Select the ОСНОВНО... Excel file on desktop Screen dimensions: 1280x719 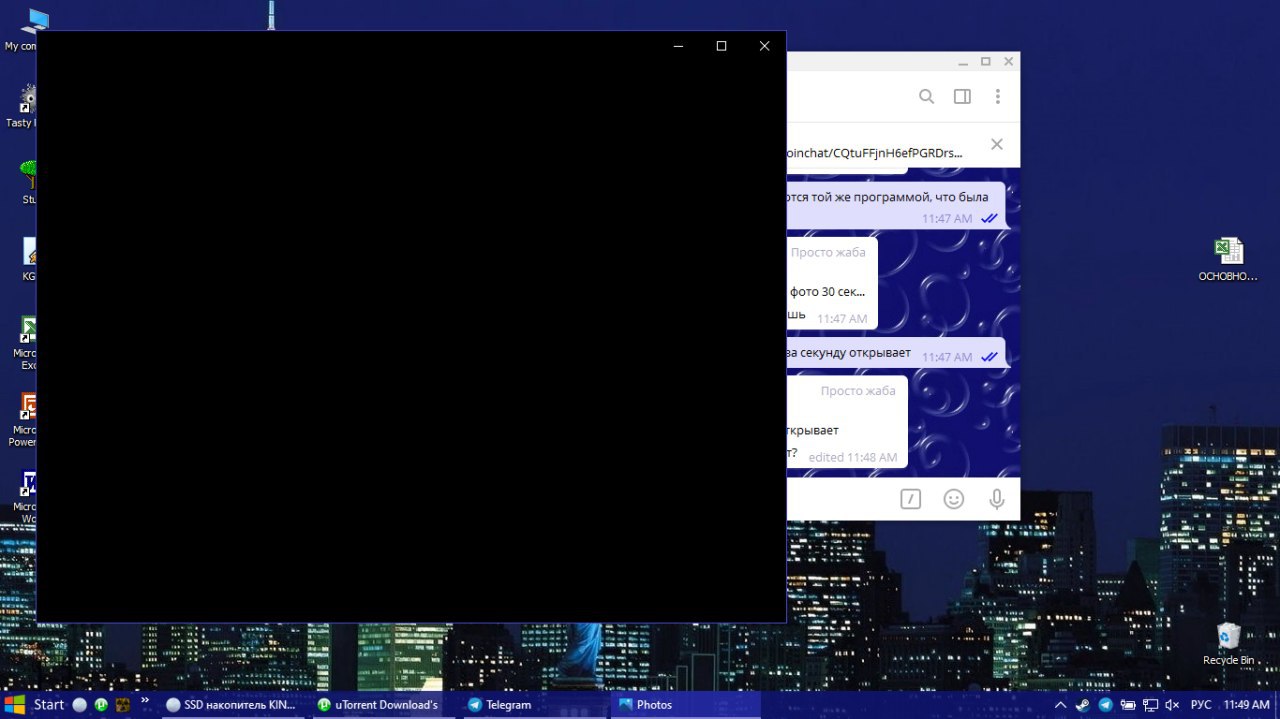tap(1228, 259)
